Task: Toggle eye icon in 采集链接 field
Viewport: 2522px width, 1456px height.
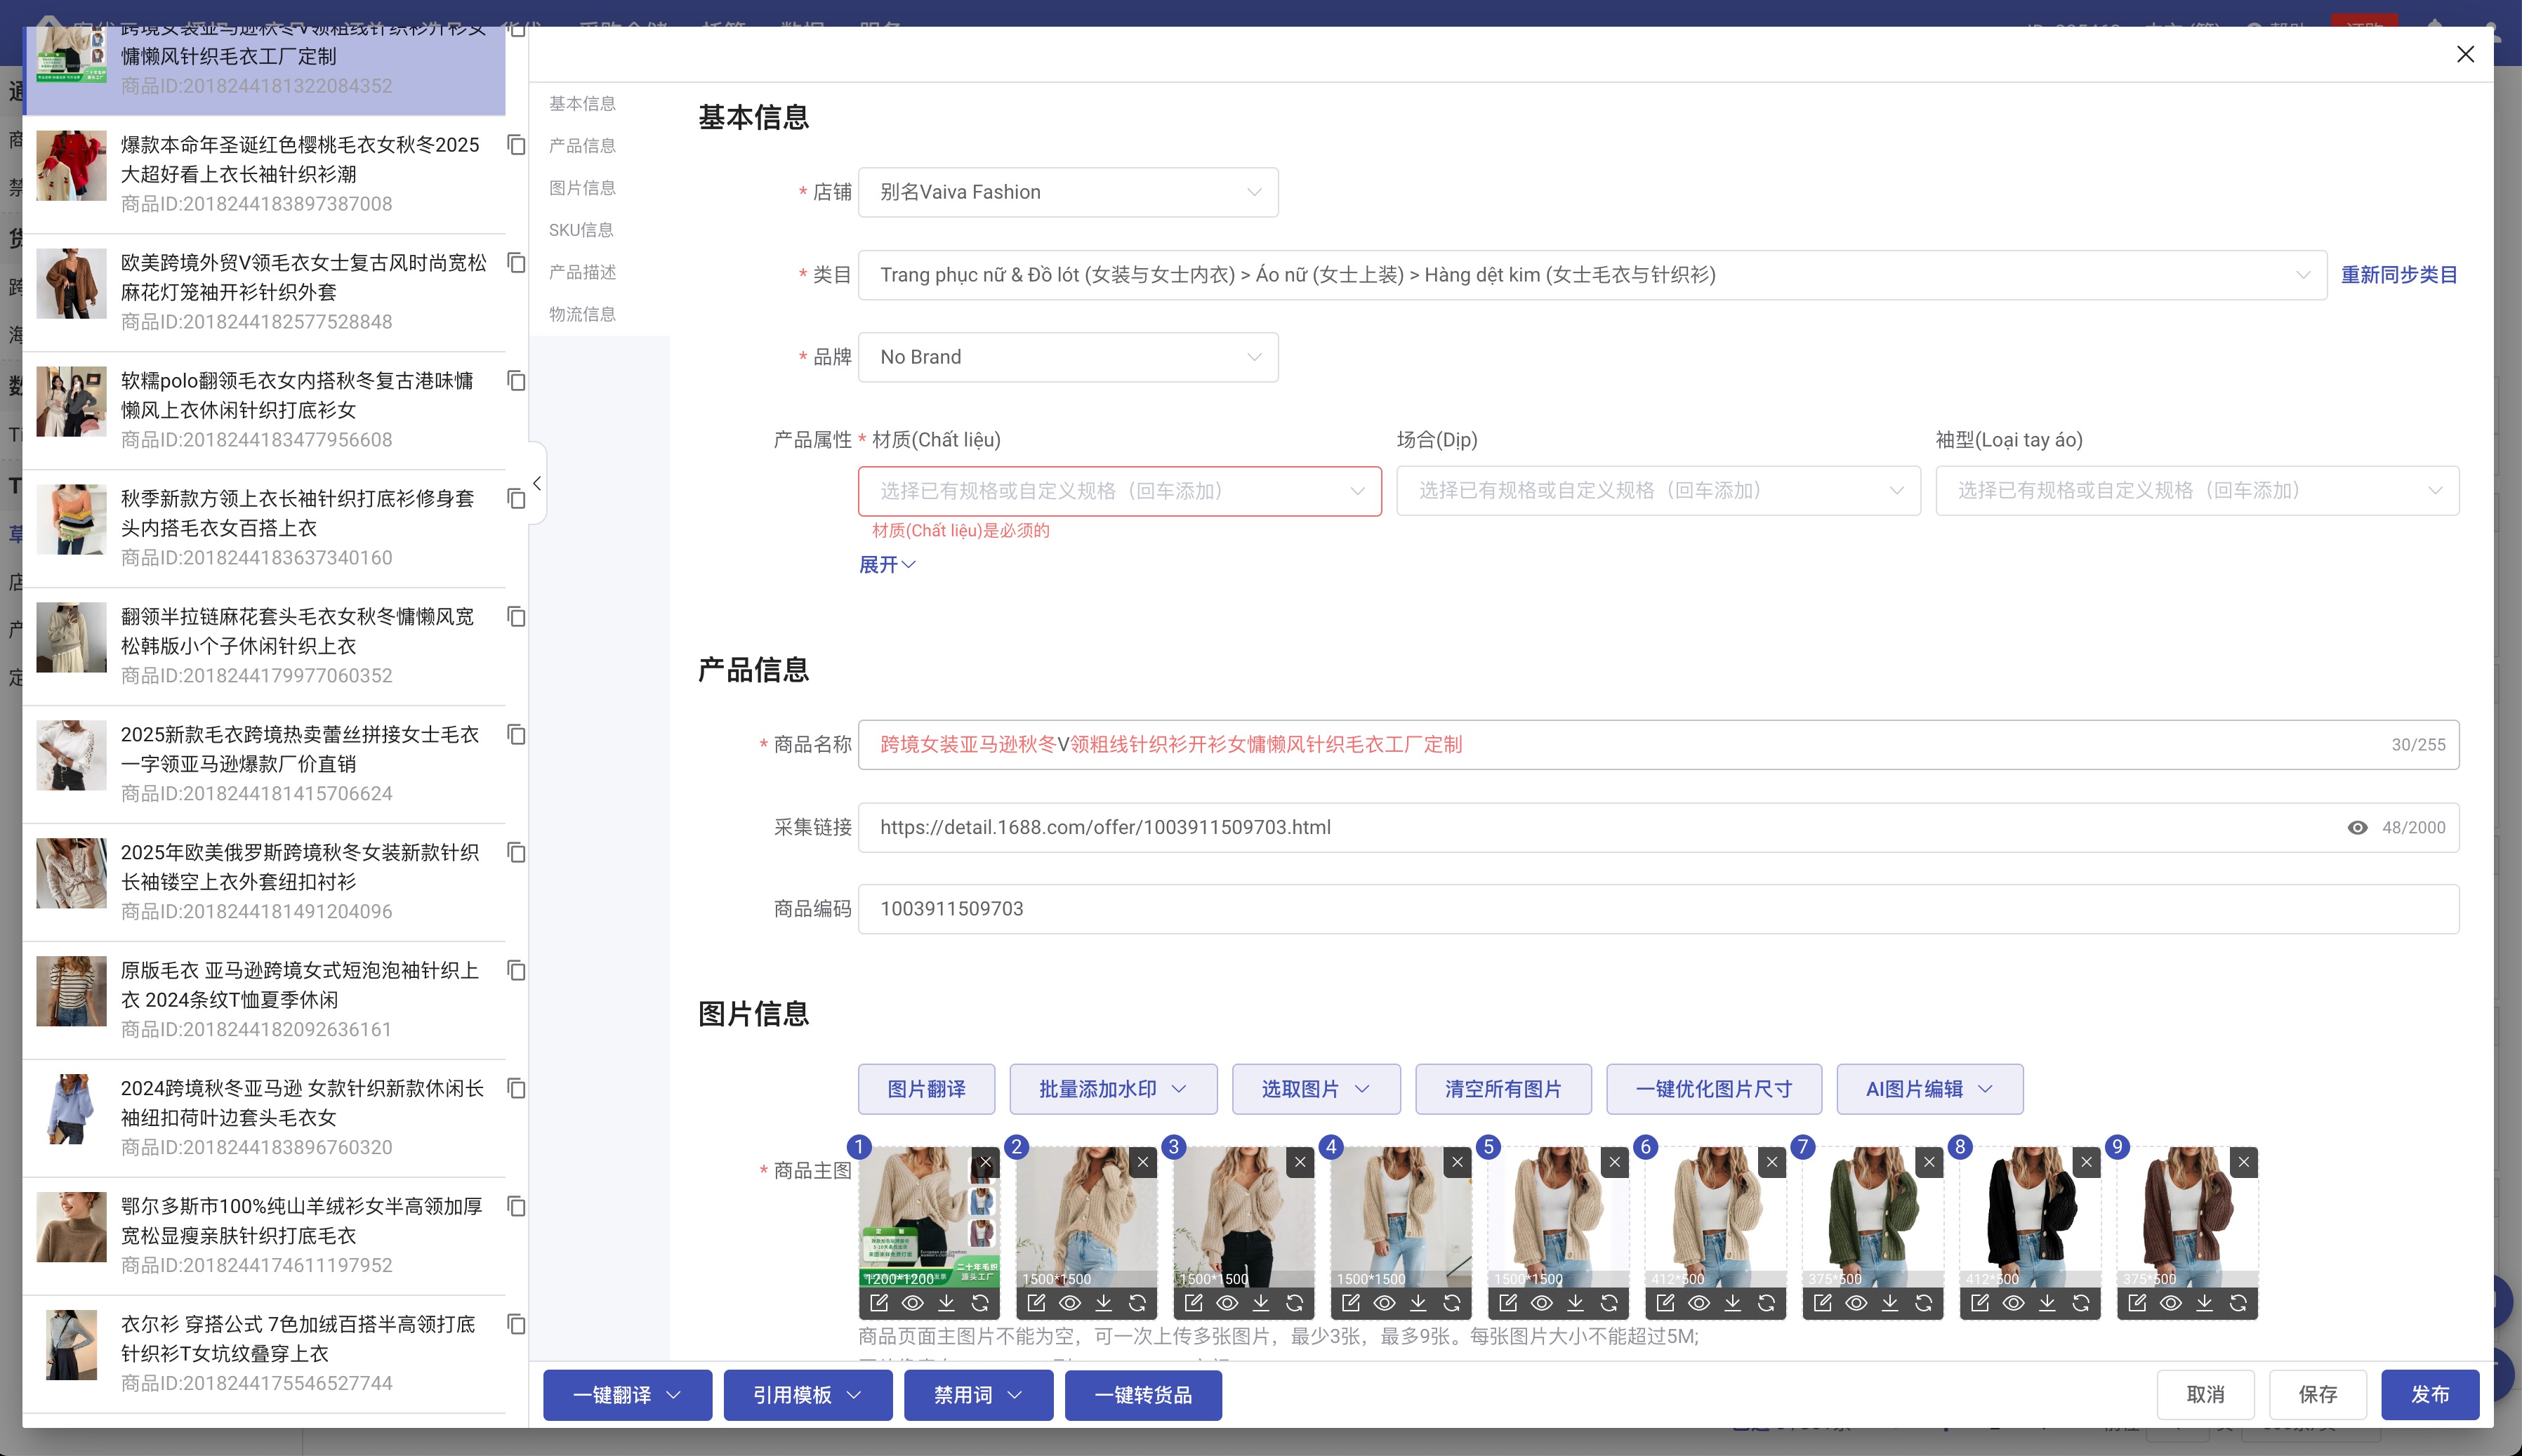Action: pyautogui.click(x=2357, y=828)
